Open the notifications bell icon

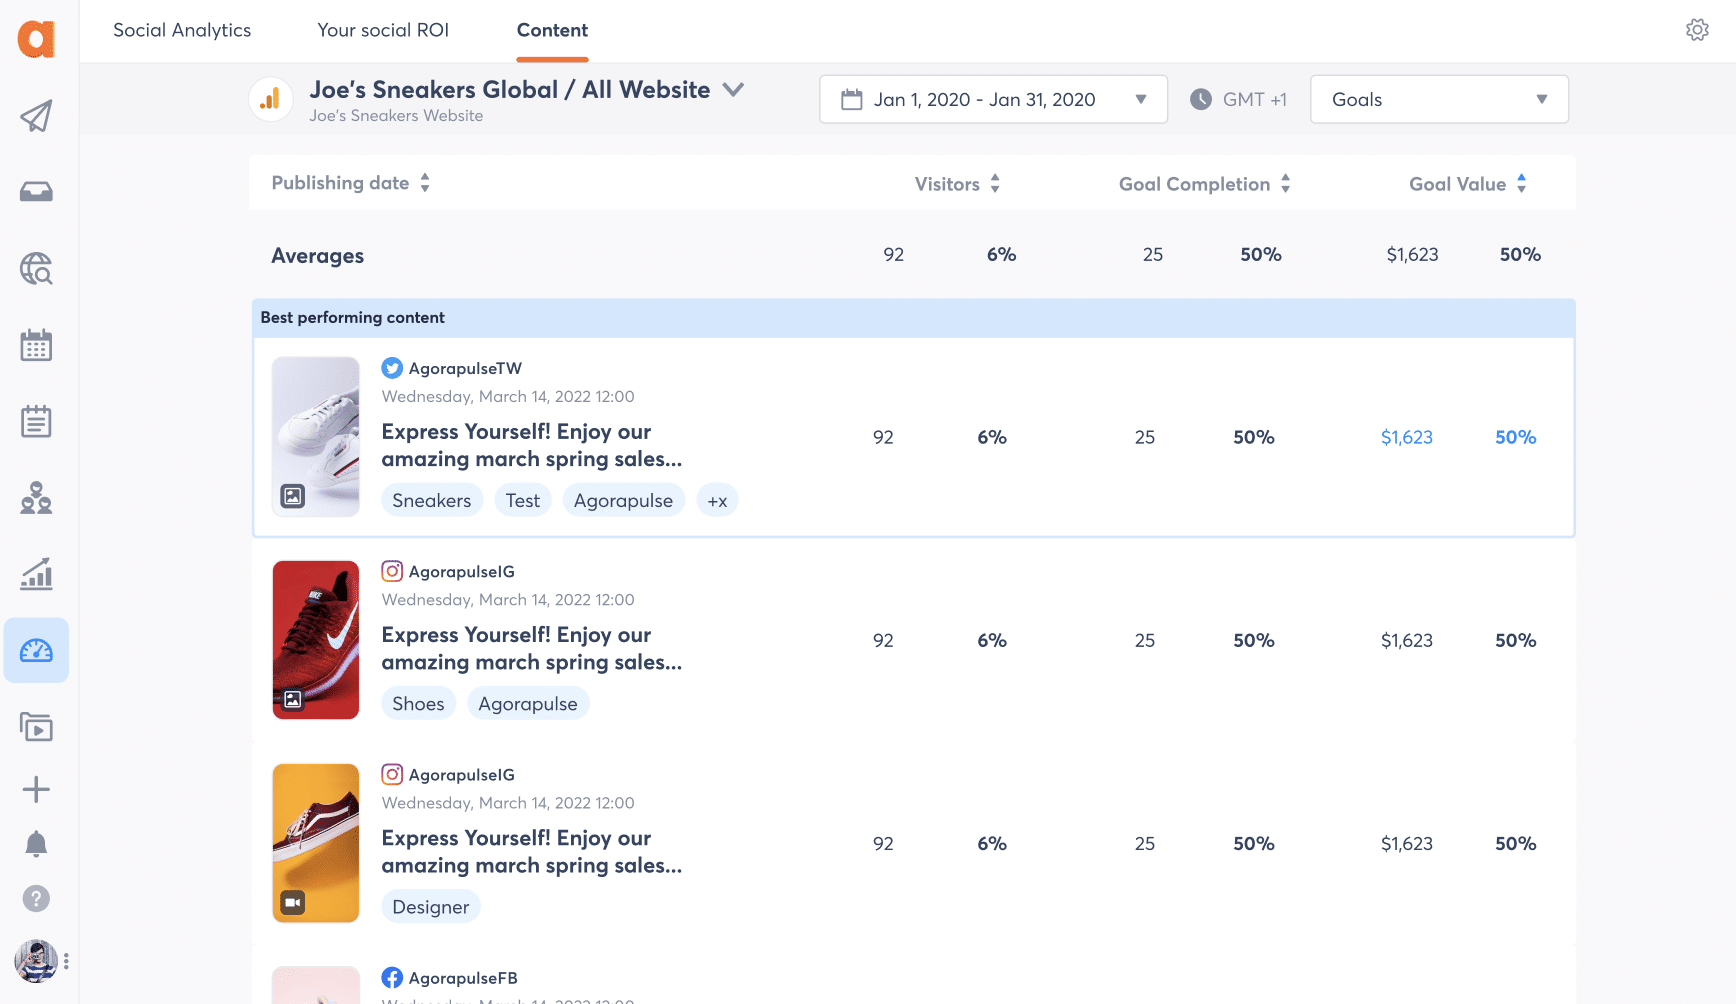(36, 844)
